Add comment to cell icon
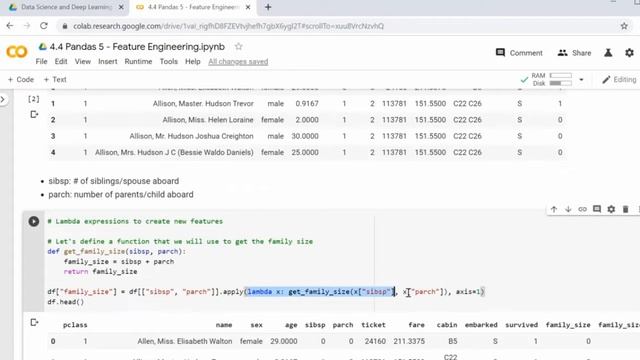The height and width of the screenshot is (360, 640). (x=597, y=209)
